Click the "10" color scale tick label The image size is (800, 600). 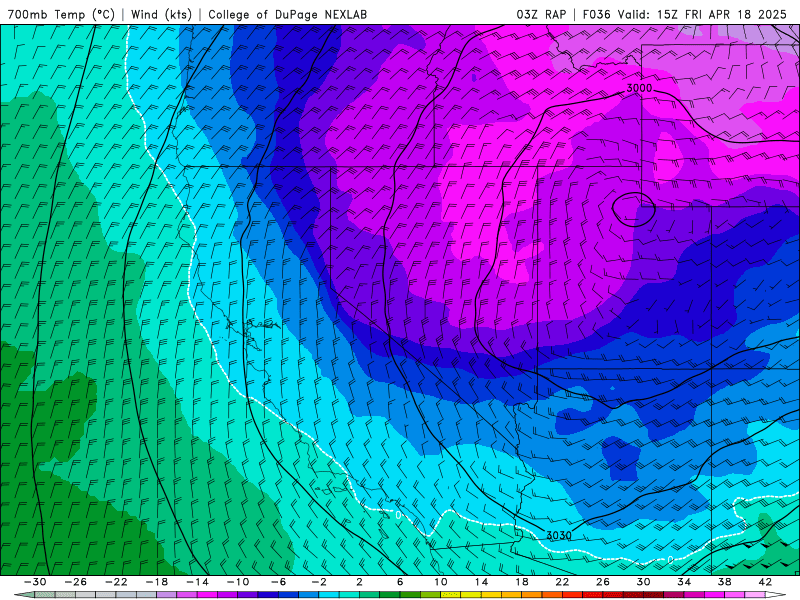(441, 582)
